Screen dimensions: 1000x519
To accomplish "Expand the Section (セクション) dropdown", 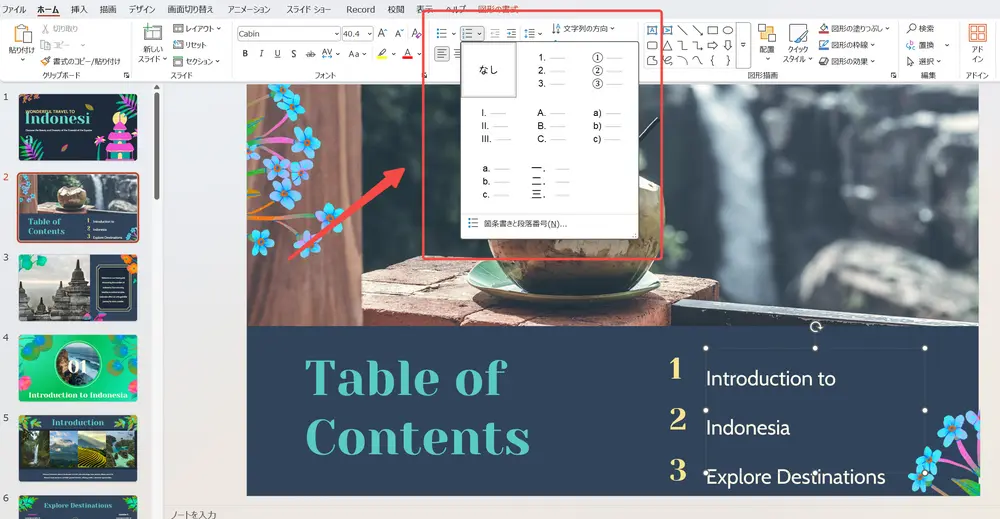I will coord(217,61).
